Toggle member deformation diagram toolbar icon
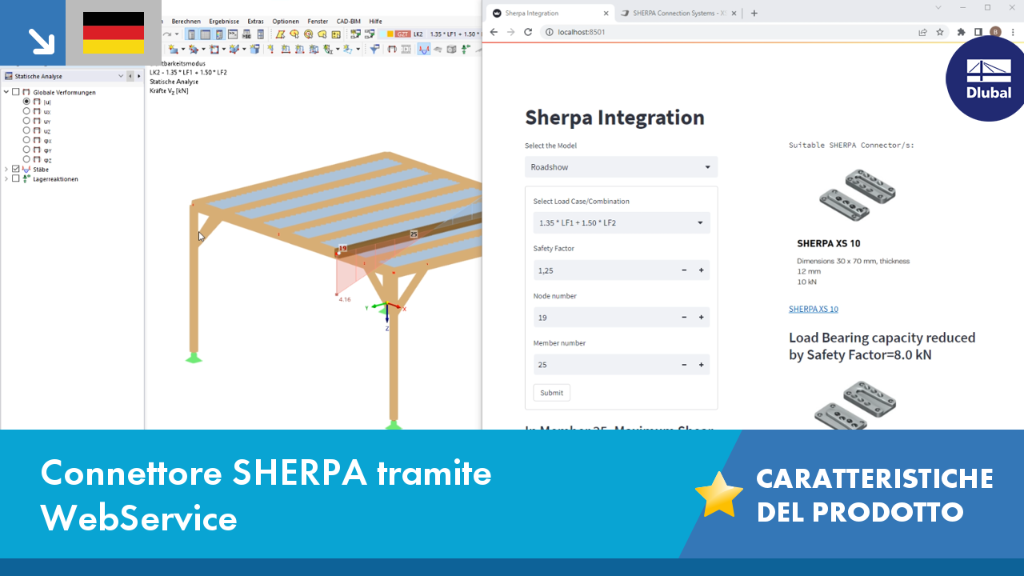This screenshot has width=1024, height=576. tap(424, 49)
